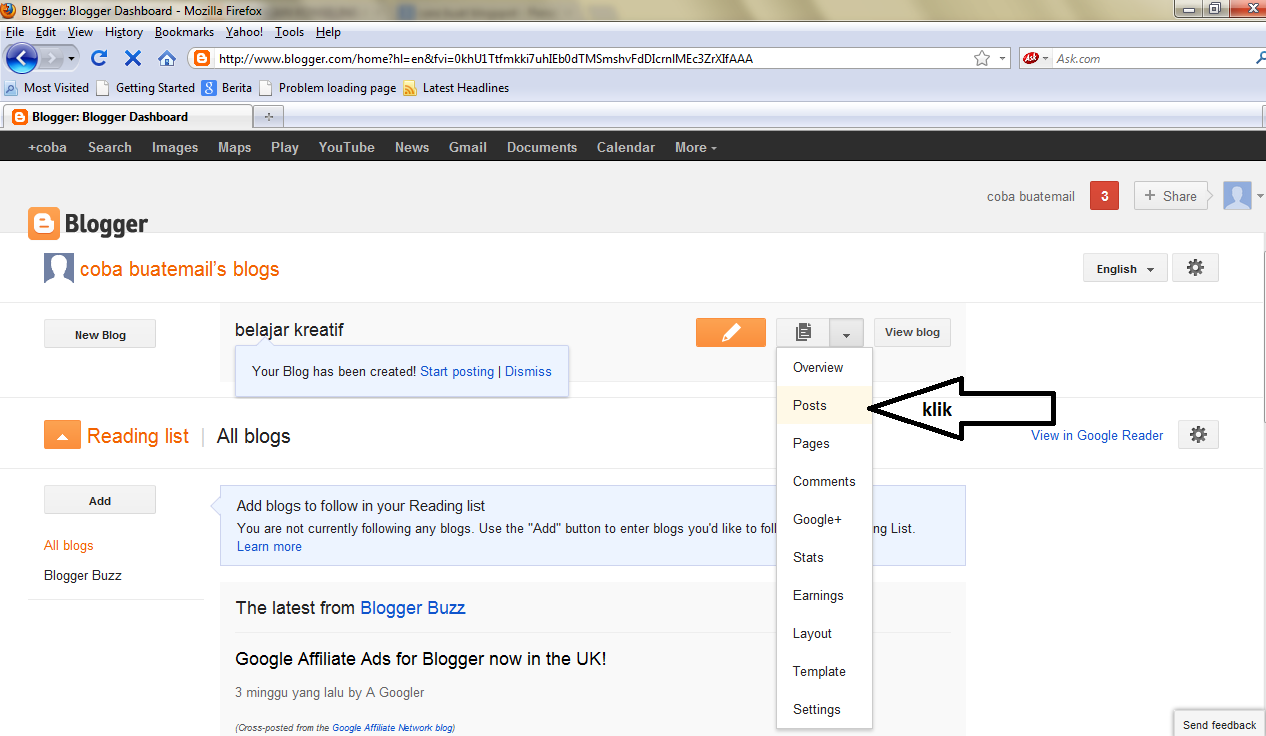
Task: Reload the page with the refresh icon
Action: tap(99, 58)
